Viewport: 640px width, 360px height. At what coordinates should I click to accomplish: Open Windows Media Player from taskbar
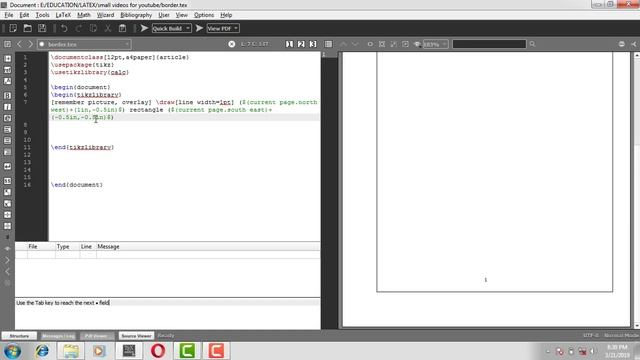(99, 351)
